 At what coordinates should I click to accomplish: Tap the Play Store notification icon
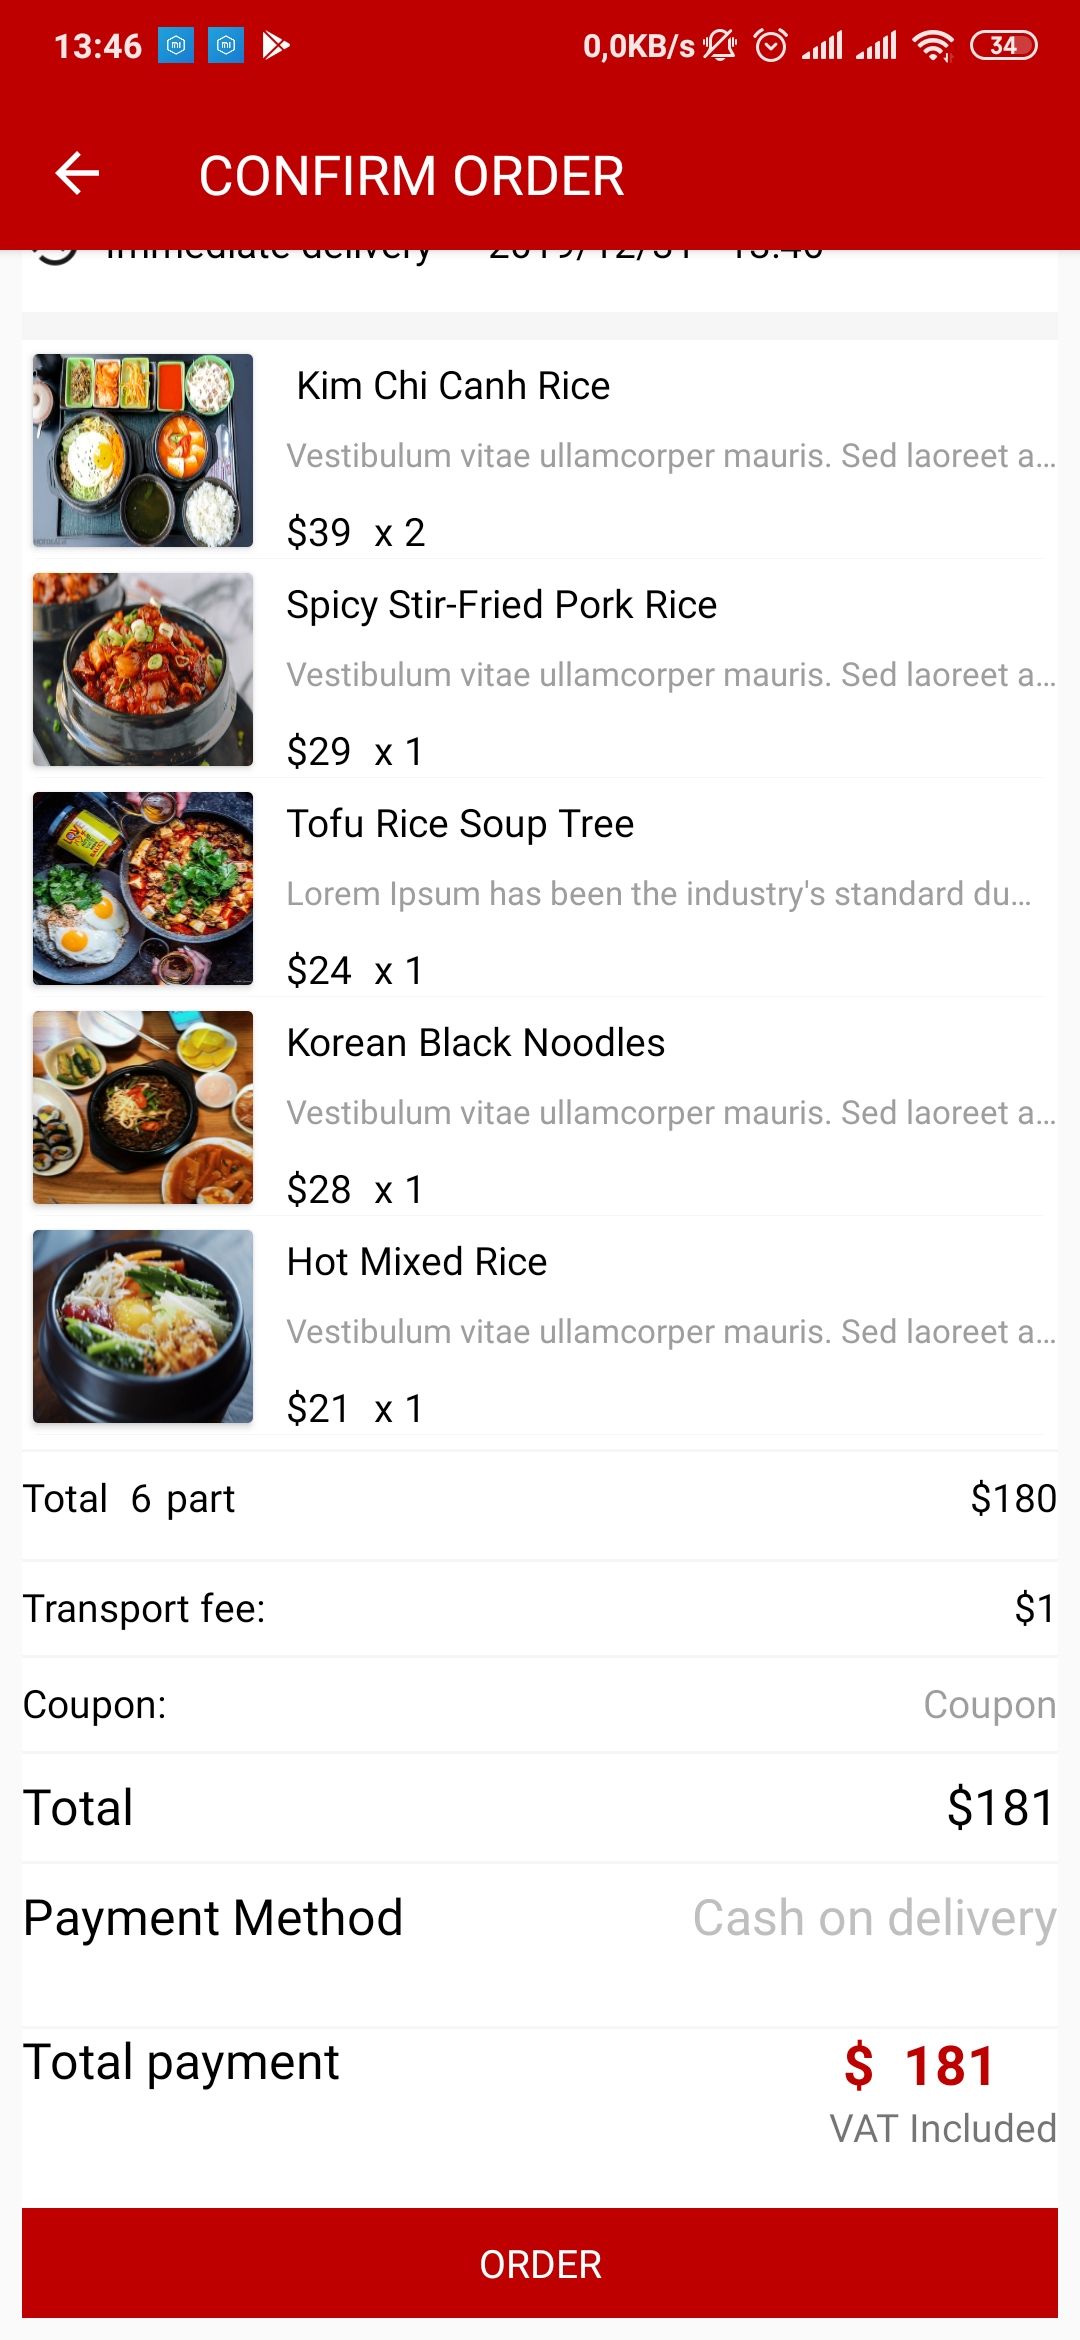click(275, 46)
